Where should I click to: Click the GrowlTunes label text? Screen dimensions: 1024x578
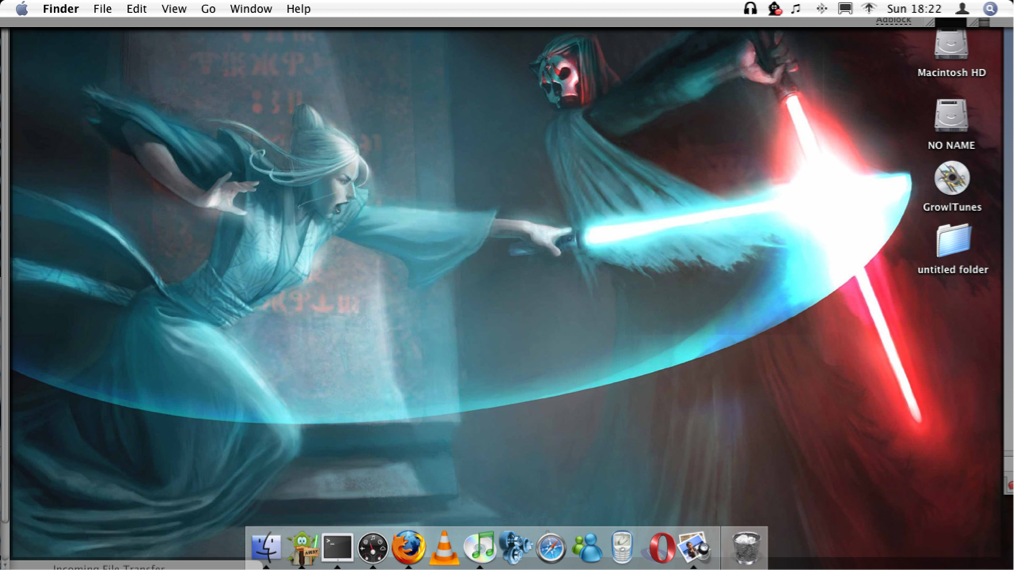[x=952, y=207]
